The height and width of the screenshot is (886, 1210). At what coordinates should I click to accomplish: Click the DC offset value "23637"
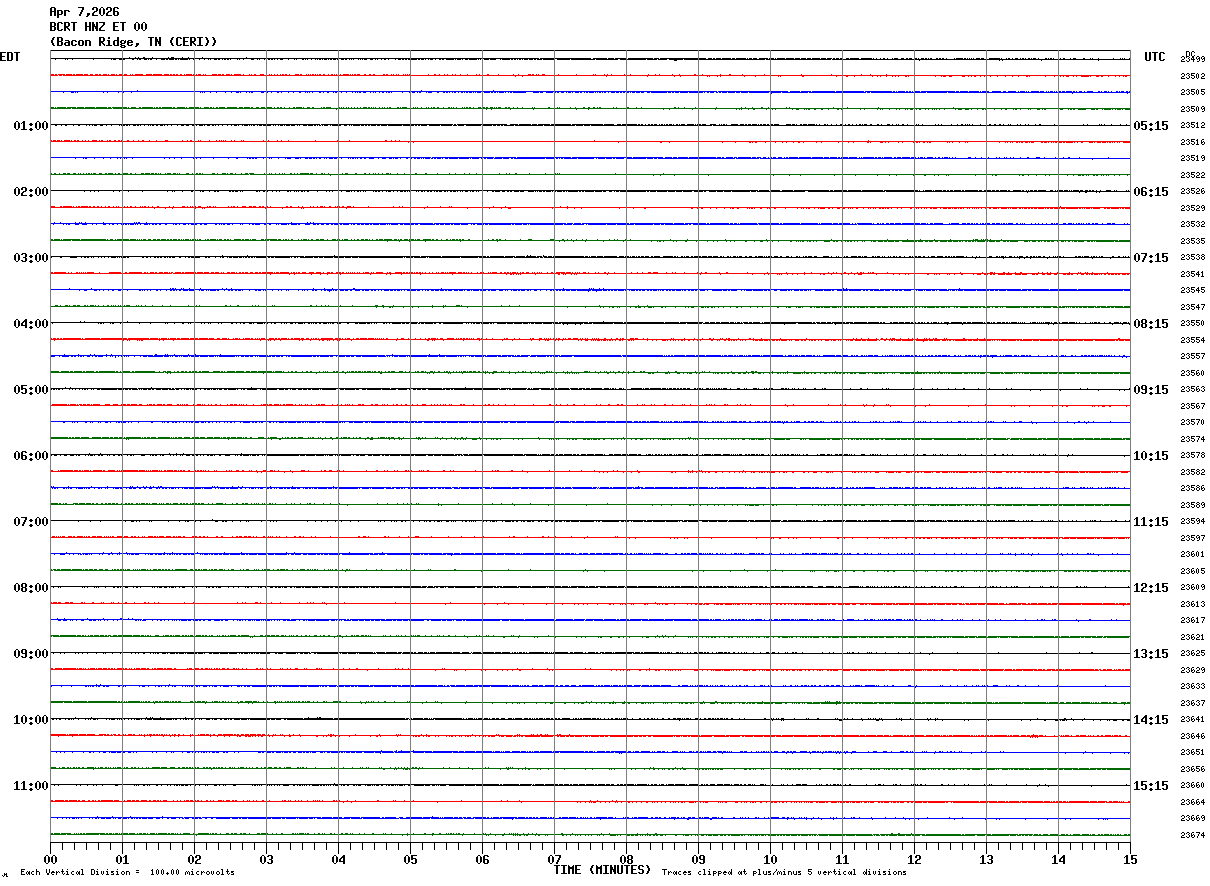(1192, 703)
